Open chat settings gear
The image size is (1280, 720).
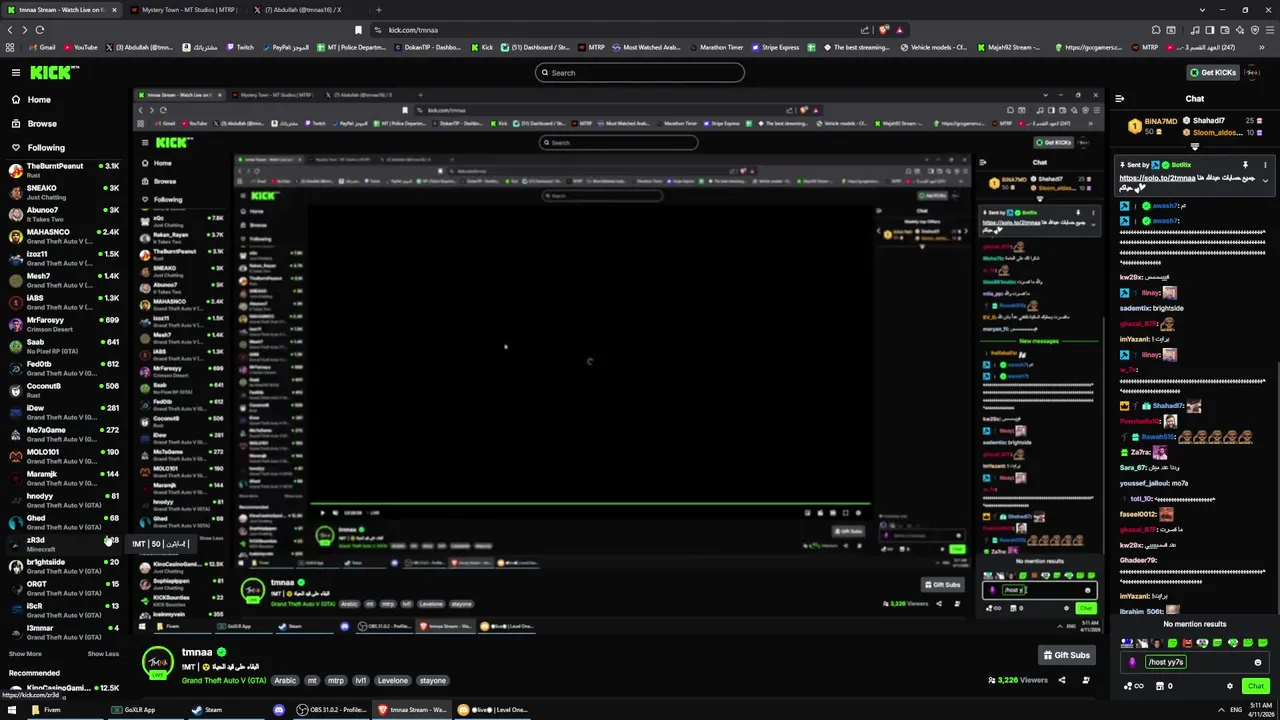(x=1230, y=686)
